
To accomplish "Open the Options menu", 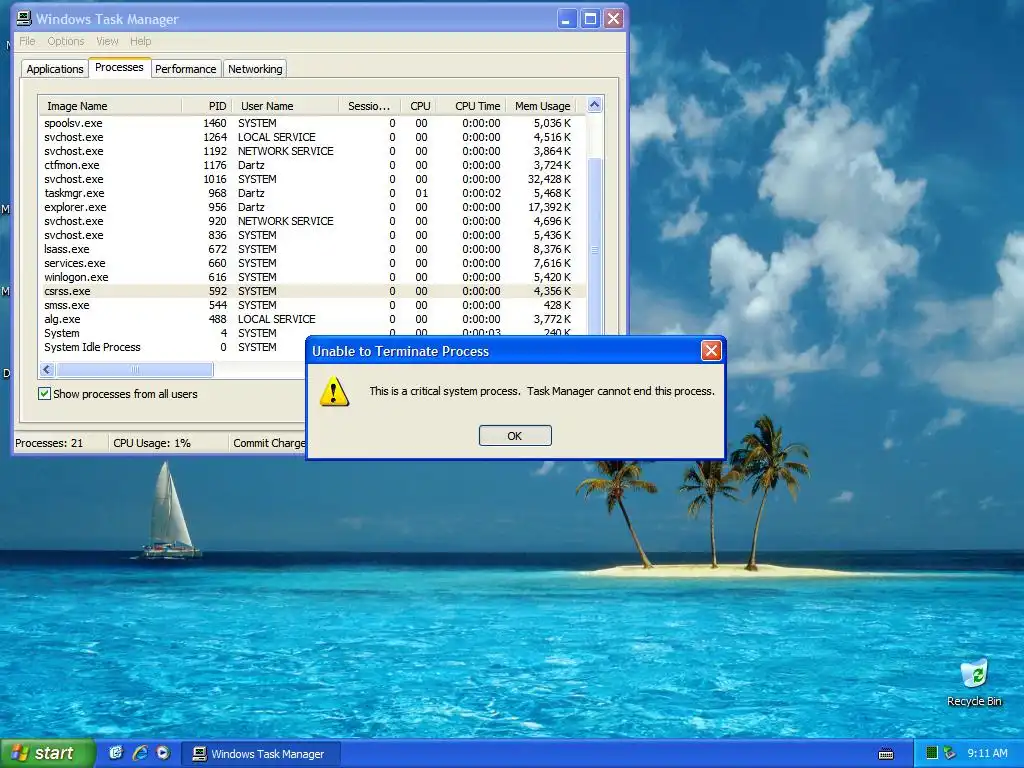I will point(65,41).
